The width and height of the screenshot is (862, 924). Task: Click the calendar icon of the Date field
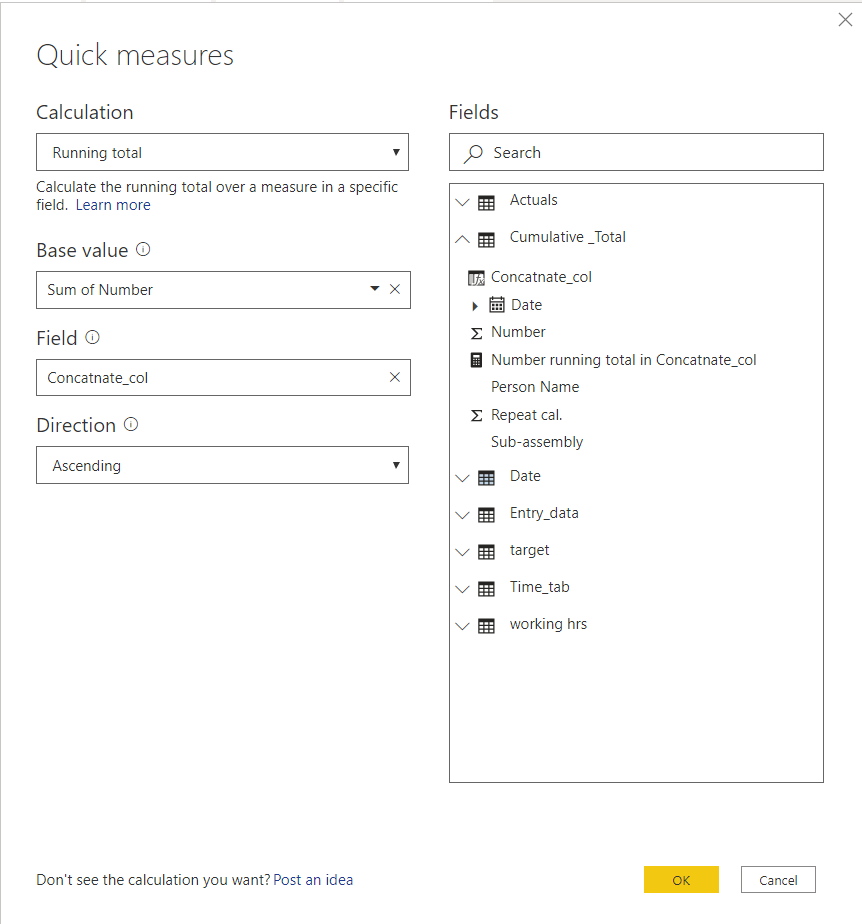tap(497, 305)
